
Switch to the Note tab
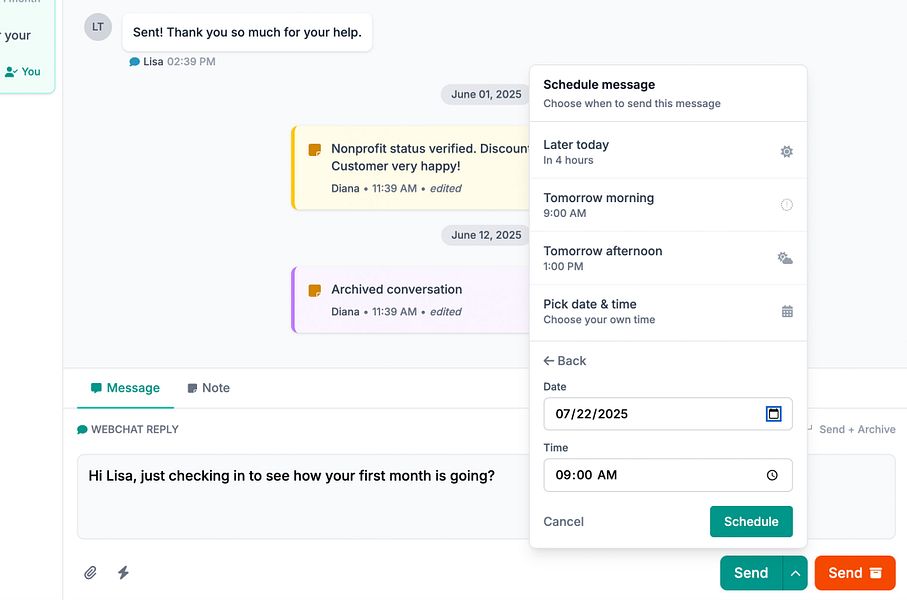tap(208, 388)
